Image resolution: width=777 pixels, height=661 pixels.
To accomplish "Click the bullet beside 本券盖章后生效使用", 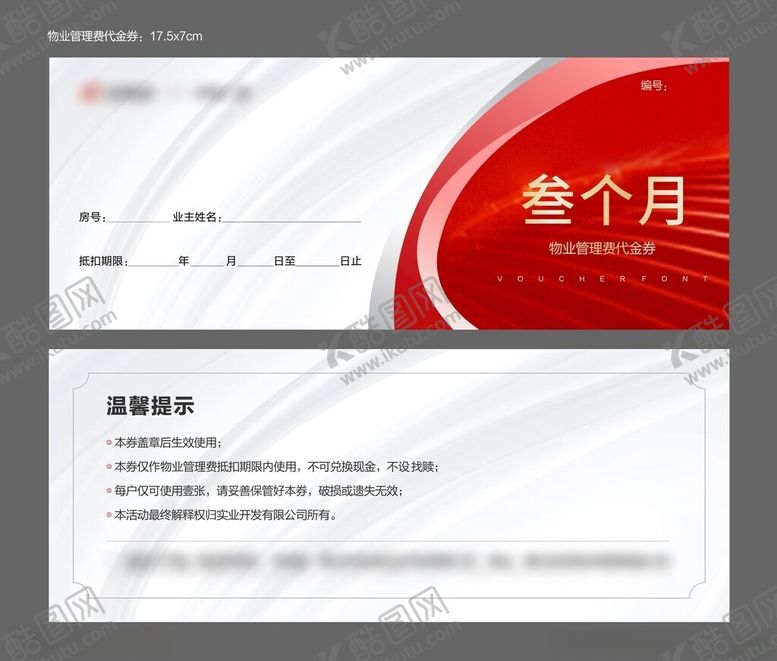I will 109,442.
